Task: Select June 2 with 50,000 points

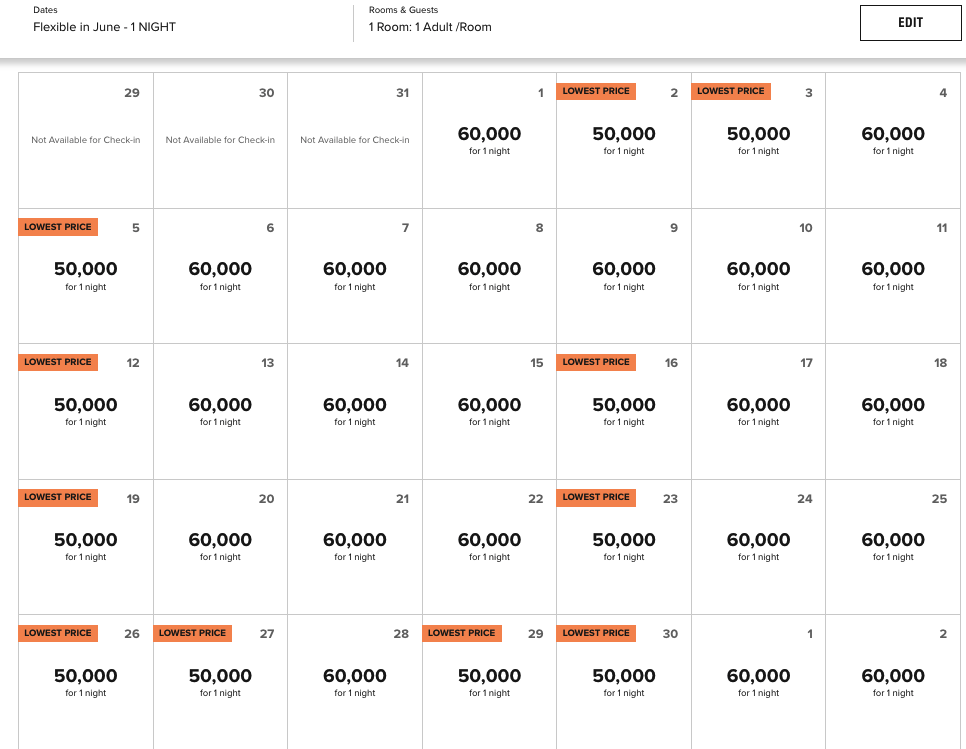Action: coord(623,140)
